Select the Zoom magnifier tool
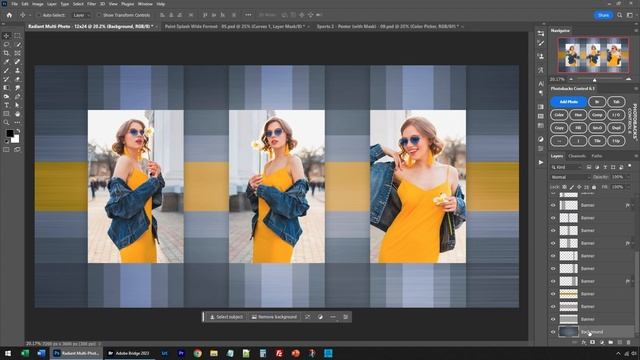The image size is (640, 360). [x=7, y=122]
